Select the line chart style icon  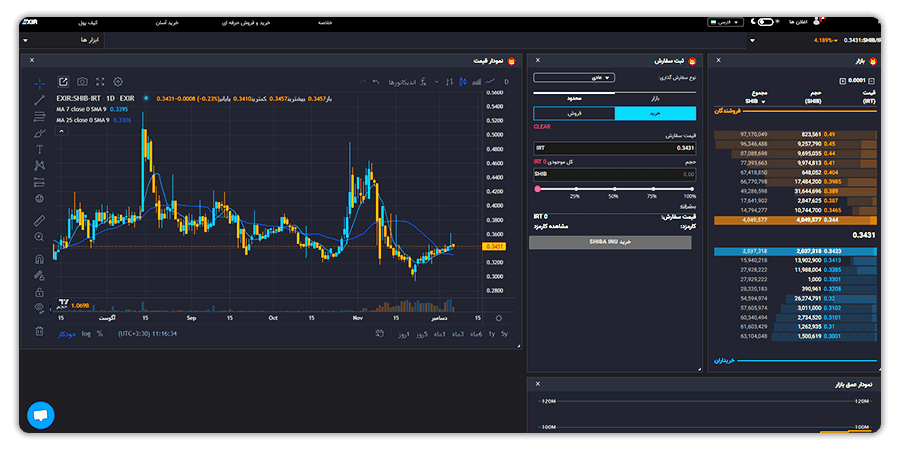click(x=490, y=82)
